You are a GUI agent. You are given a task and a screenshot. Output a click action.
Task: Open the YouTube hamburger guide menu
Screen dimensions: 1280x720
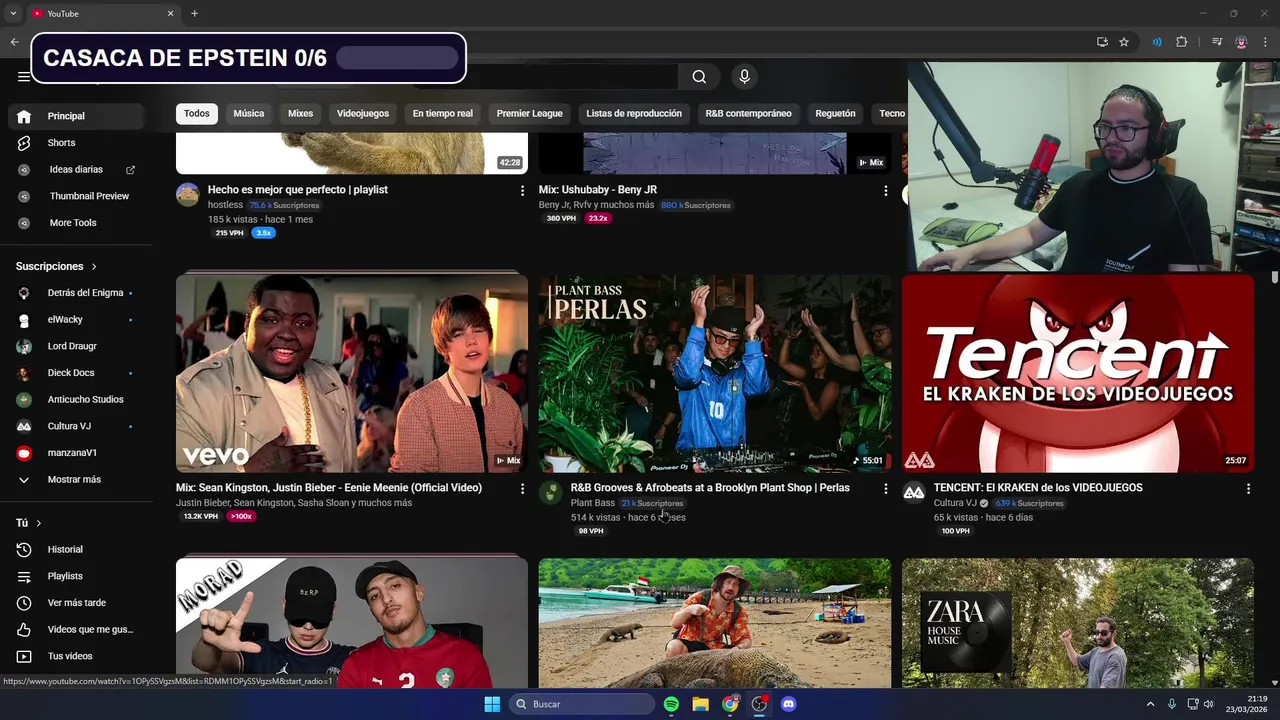point(23,76)
